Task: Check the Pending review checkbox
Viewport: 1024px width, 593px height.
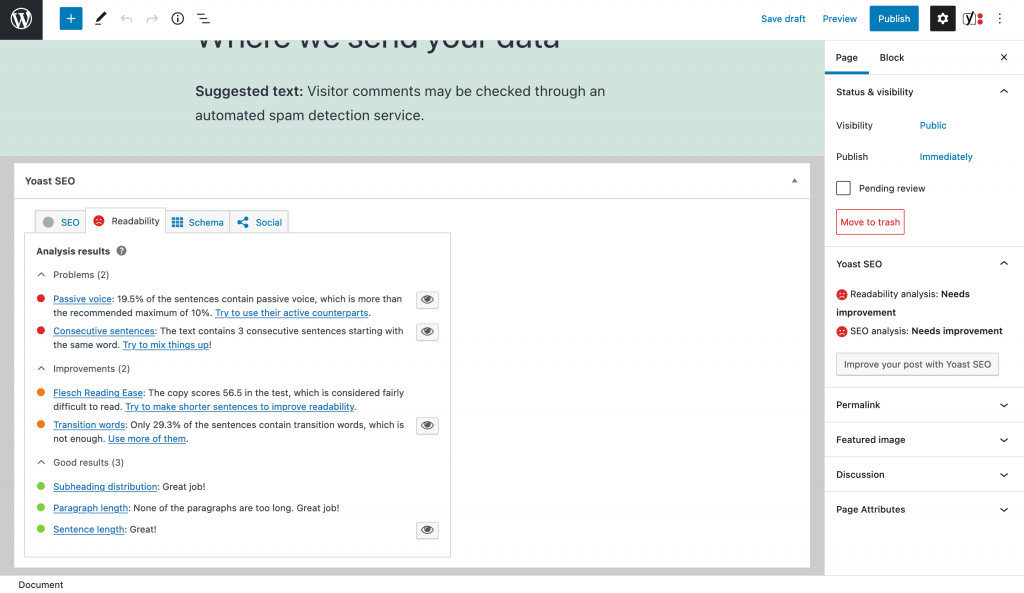Action: point(843,188)
